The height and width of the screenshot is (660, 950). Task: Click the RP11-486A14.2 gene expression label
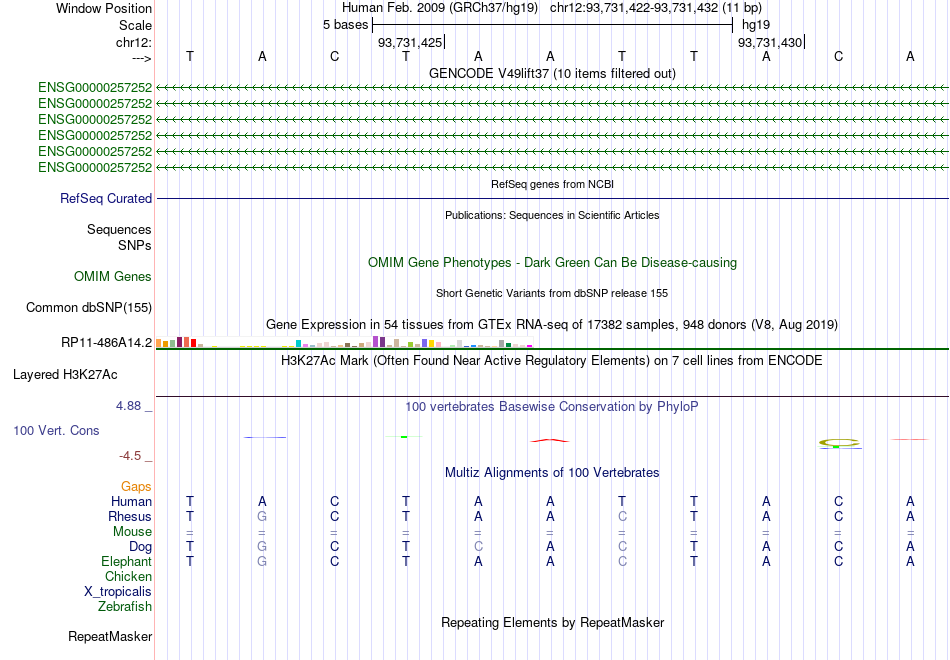point(107,342)
